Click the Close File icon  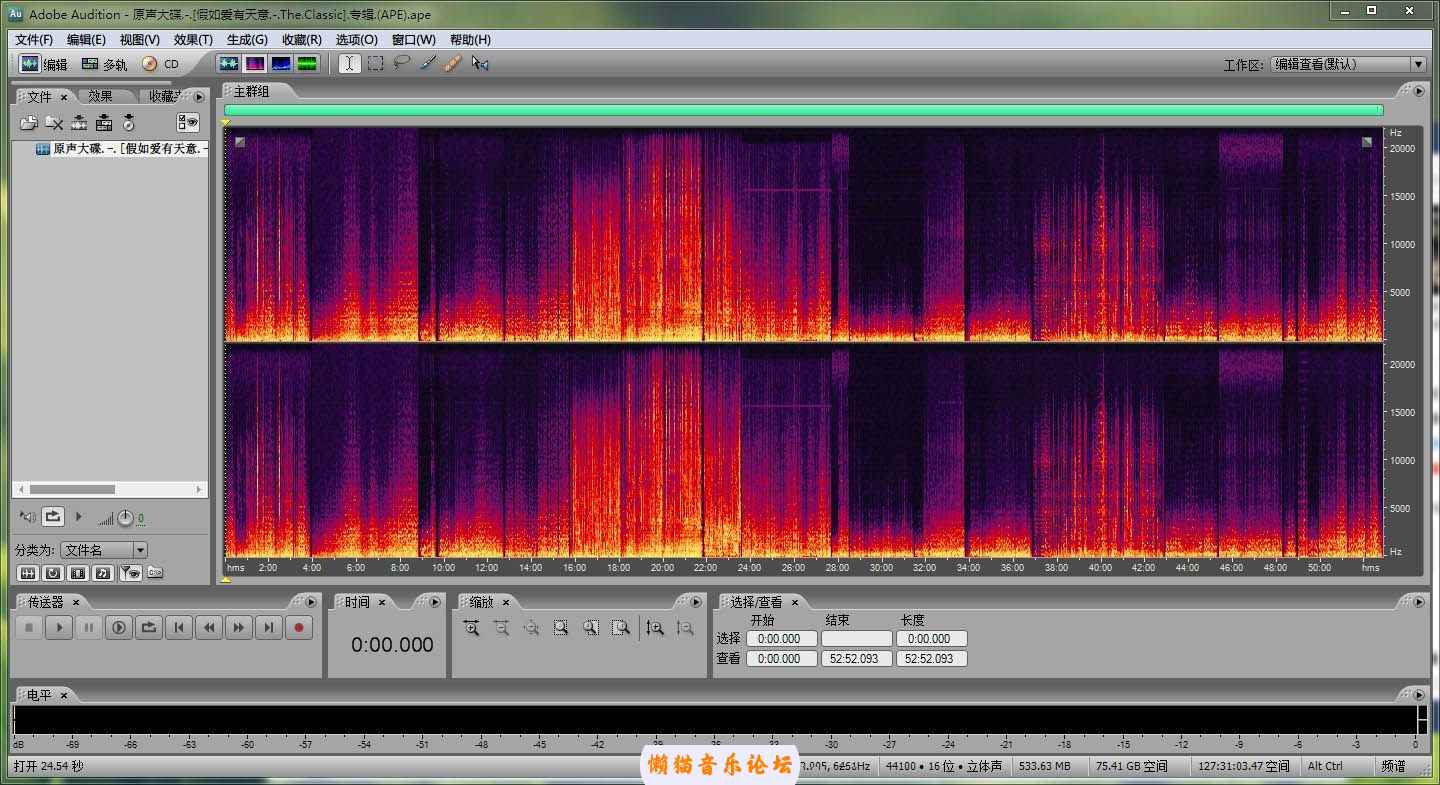(x=54, y=123)
